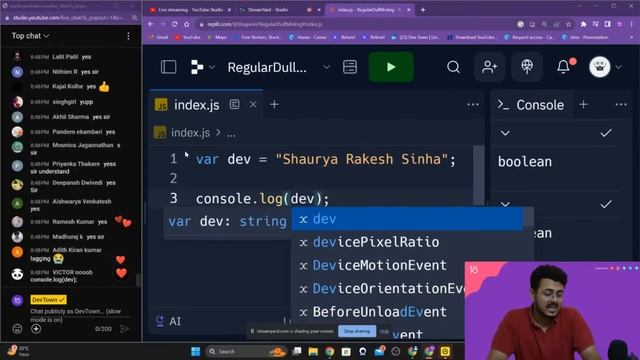640x360 pixels.
Task: Go to the browser home page
Action: point(187,24)
